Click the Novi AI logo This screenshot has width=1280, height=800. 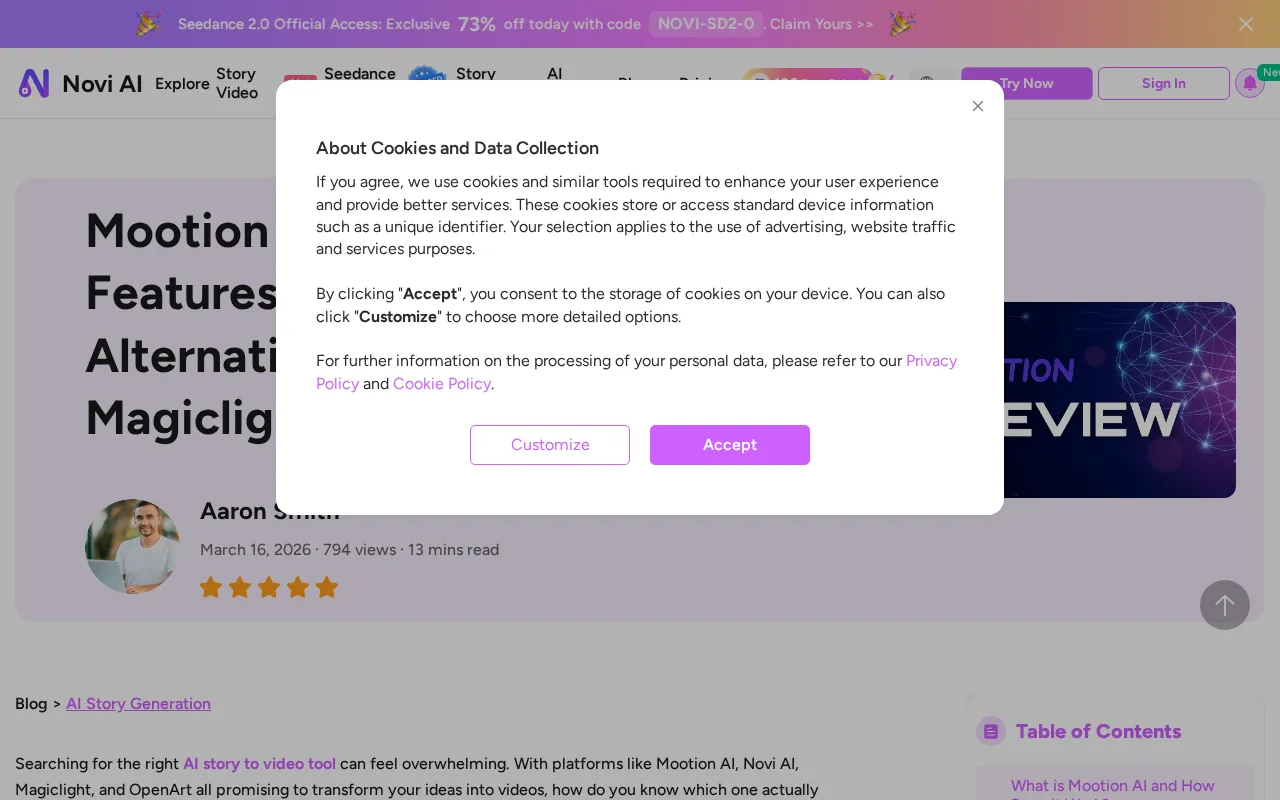pyautogui.click(x=80, y=84)
